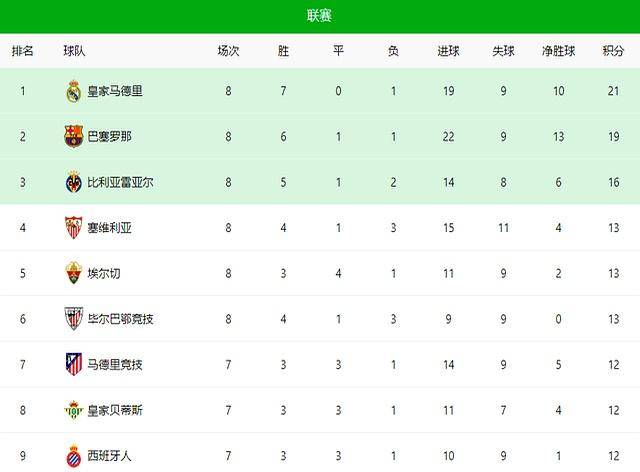Viewport: 640px width, 472px height.
Task: Click the Athletic Bilbao club crest
Action: pos(73,319)
